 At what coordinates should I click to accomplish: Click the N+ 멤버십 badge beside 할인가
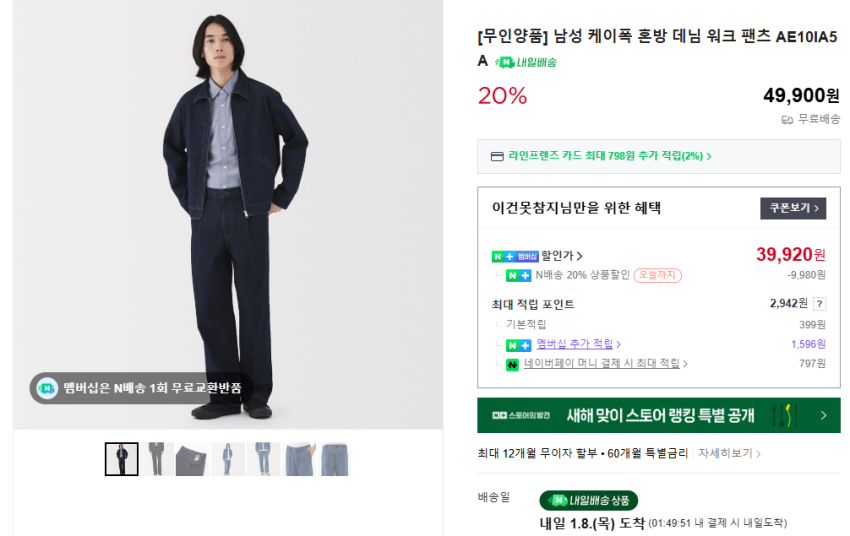[515, 256]
